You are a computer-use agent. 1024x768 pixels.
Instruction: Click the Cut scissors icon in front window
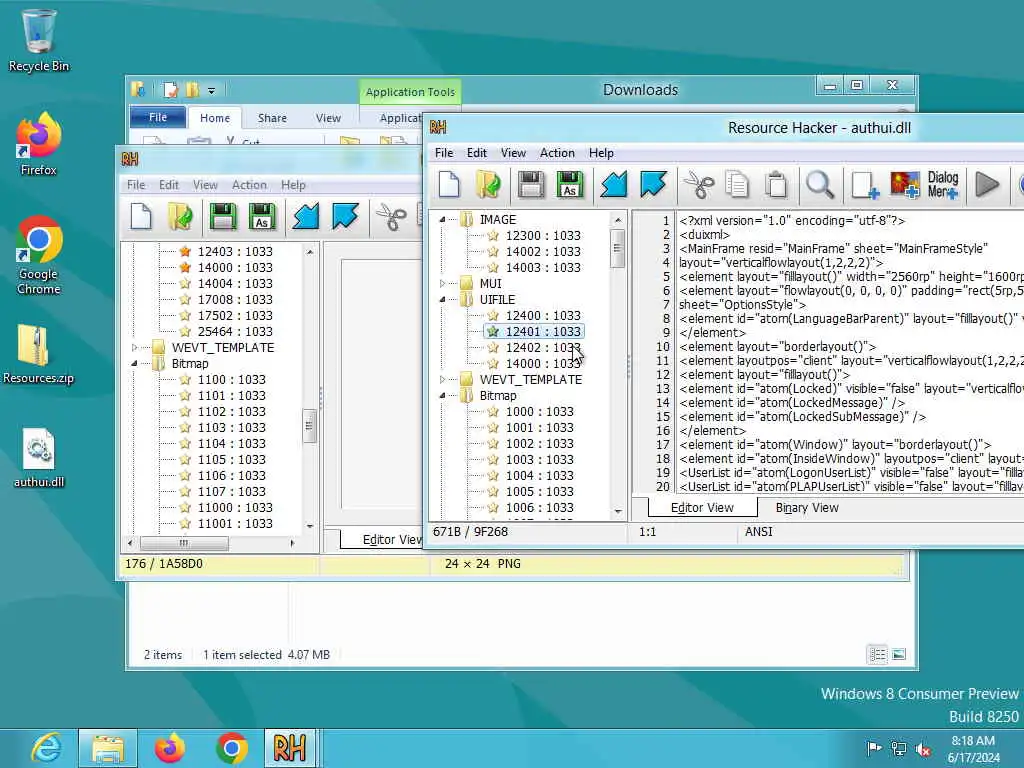coord(698,185)
